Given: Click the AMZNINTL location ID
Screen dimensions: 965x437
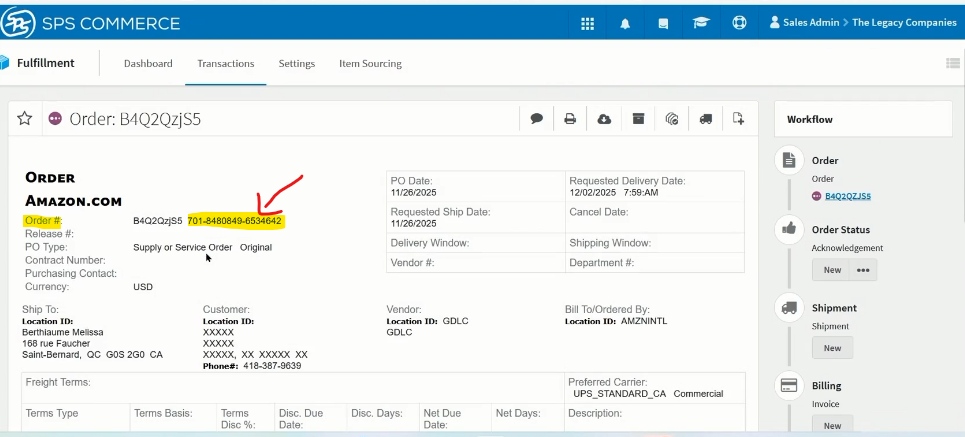Looking at the screenshot, I should [x=644, y=321].
